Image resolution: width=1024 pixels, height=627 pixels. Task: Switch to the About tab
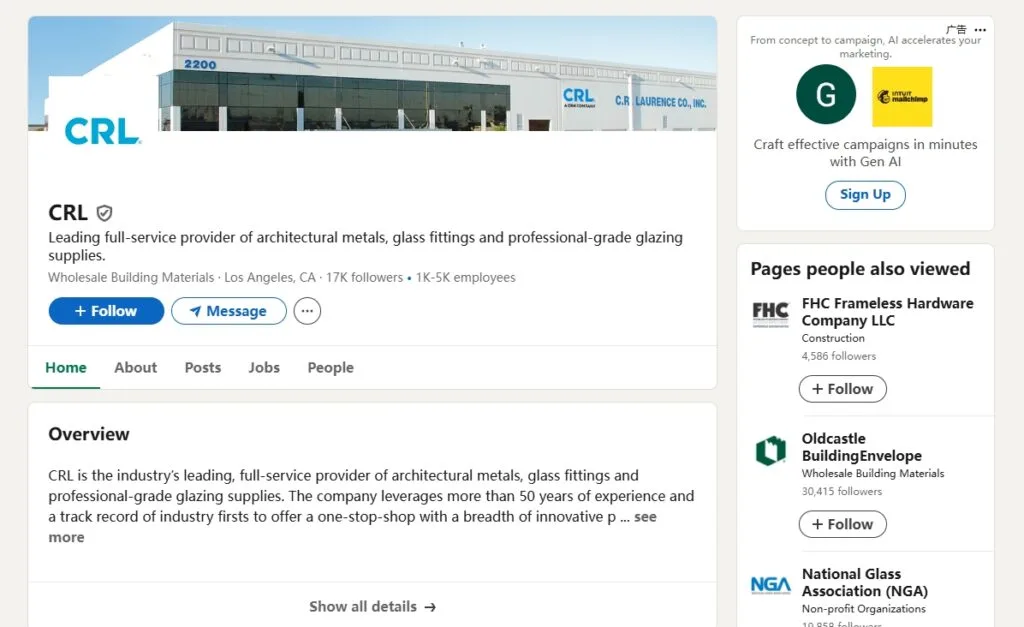(135, 368)
